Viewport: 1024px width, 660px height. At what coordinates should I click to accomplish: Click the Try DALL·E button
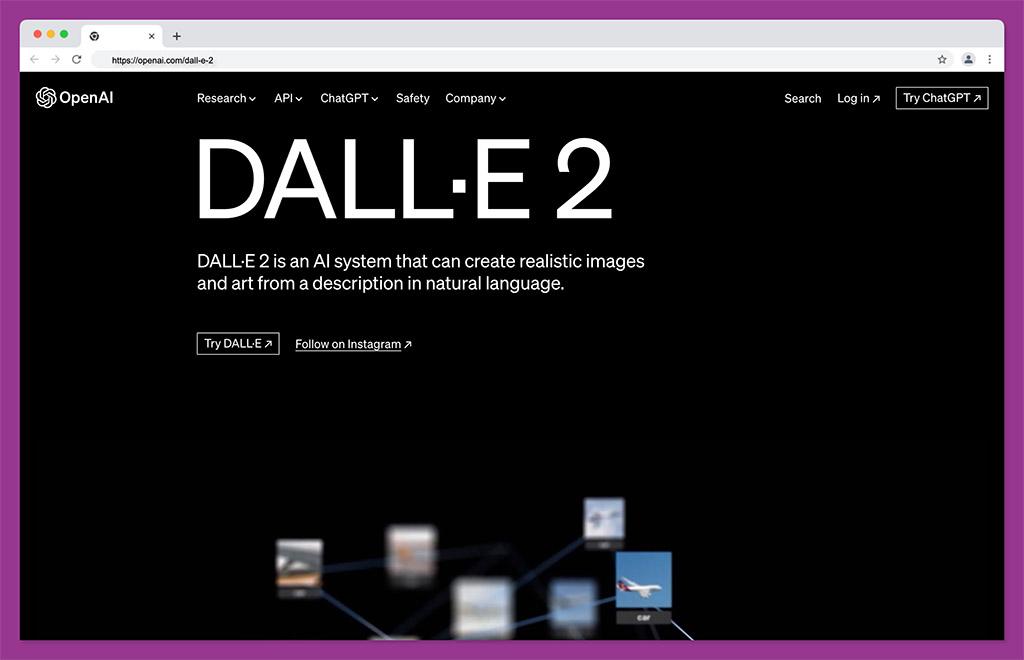(x=238, y=343)
